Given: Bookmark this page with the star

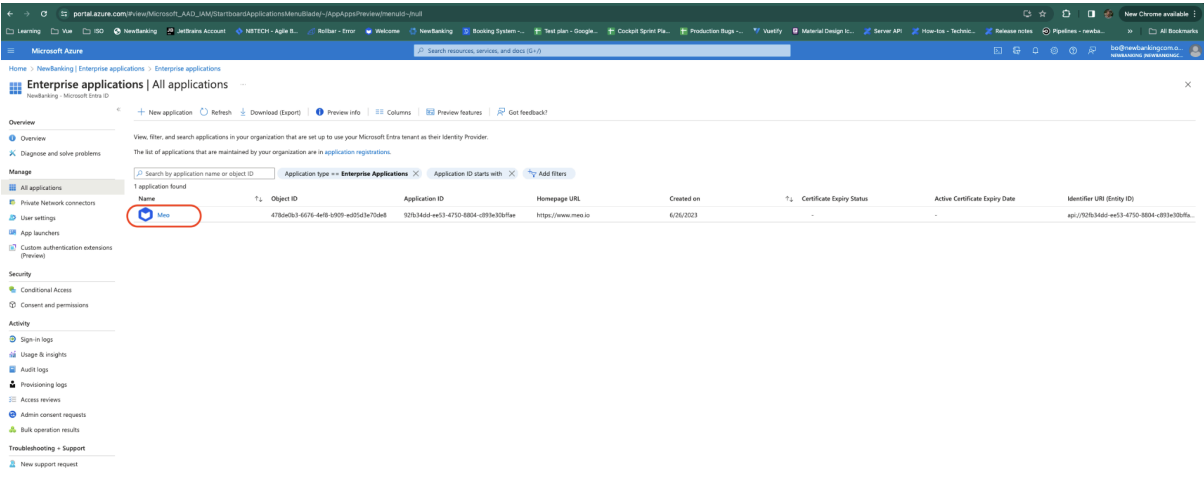Looking at the screenshot, I should click(x=1043, y=15).
